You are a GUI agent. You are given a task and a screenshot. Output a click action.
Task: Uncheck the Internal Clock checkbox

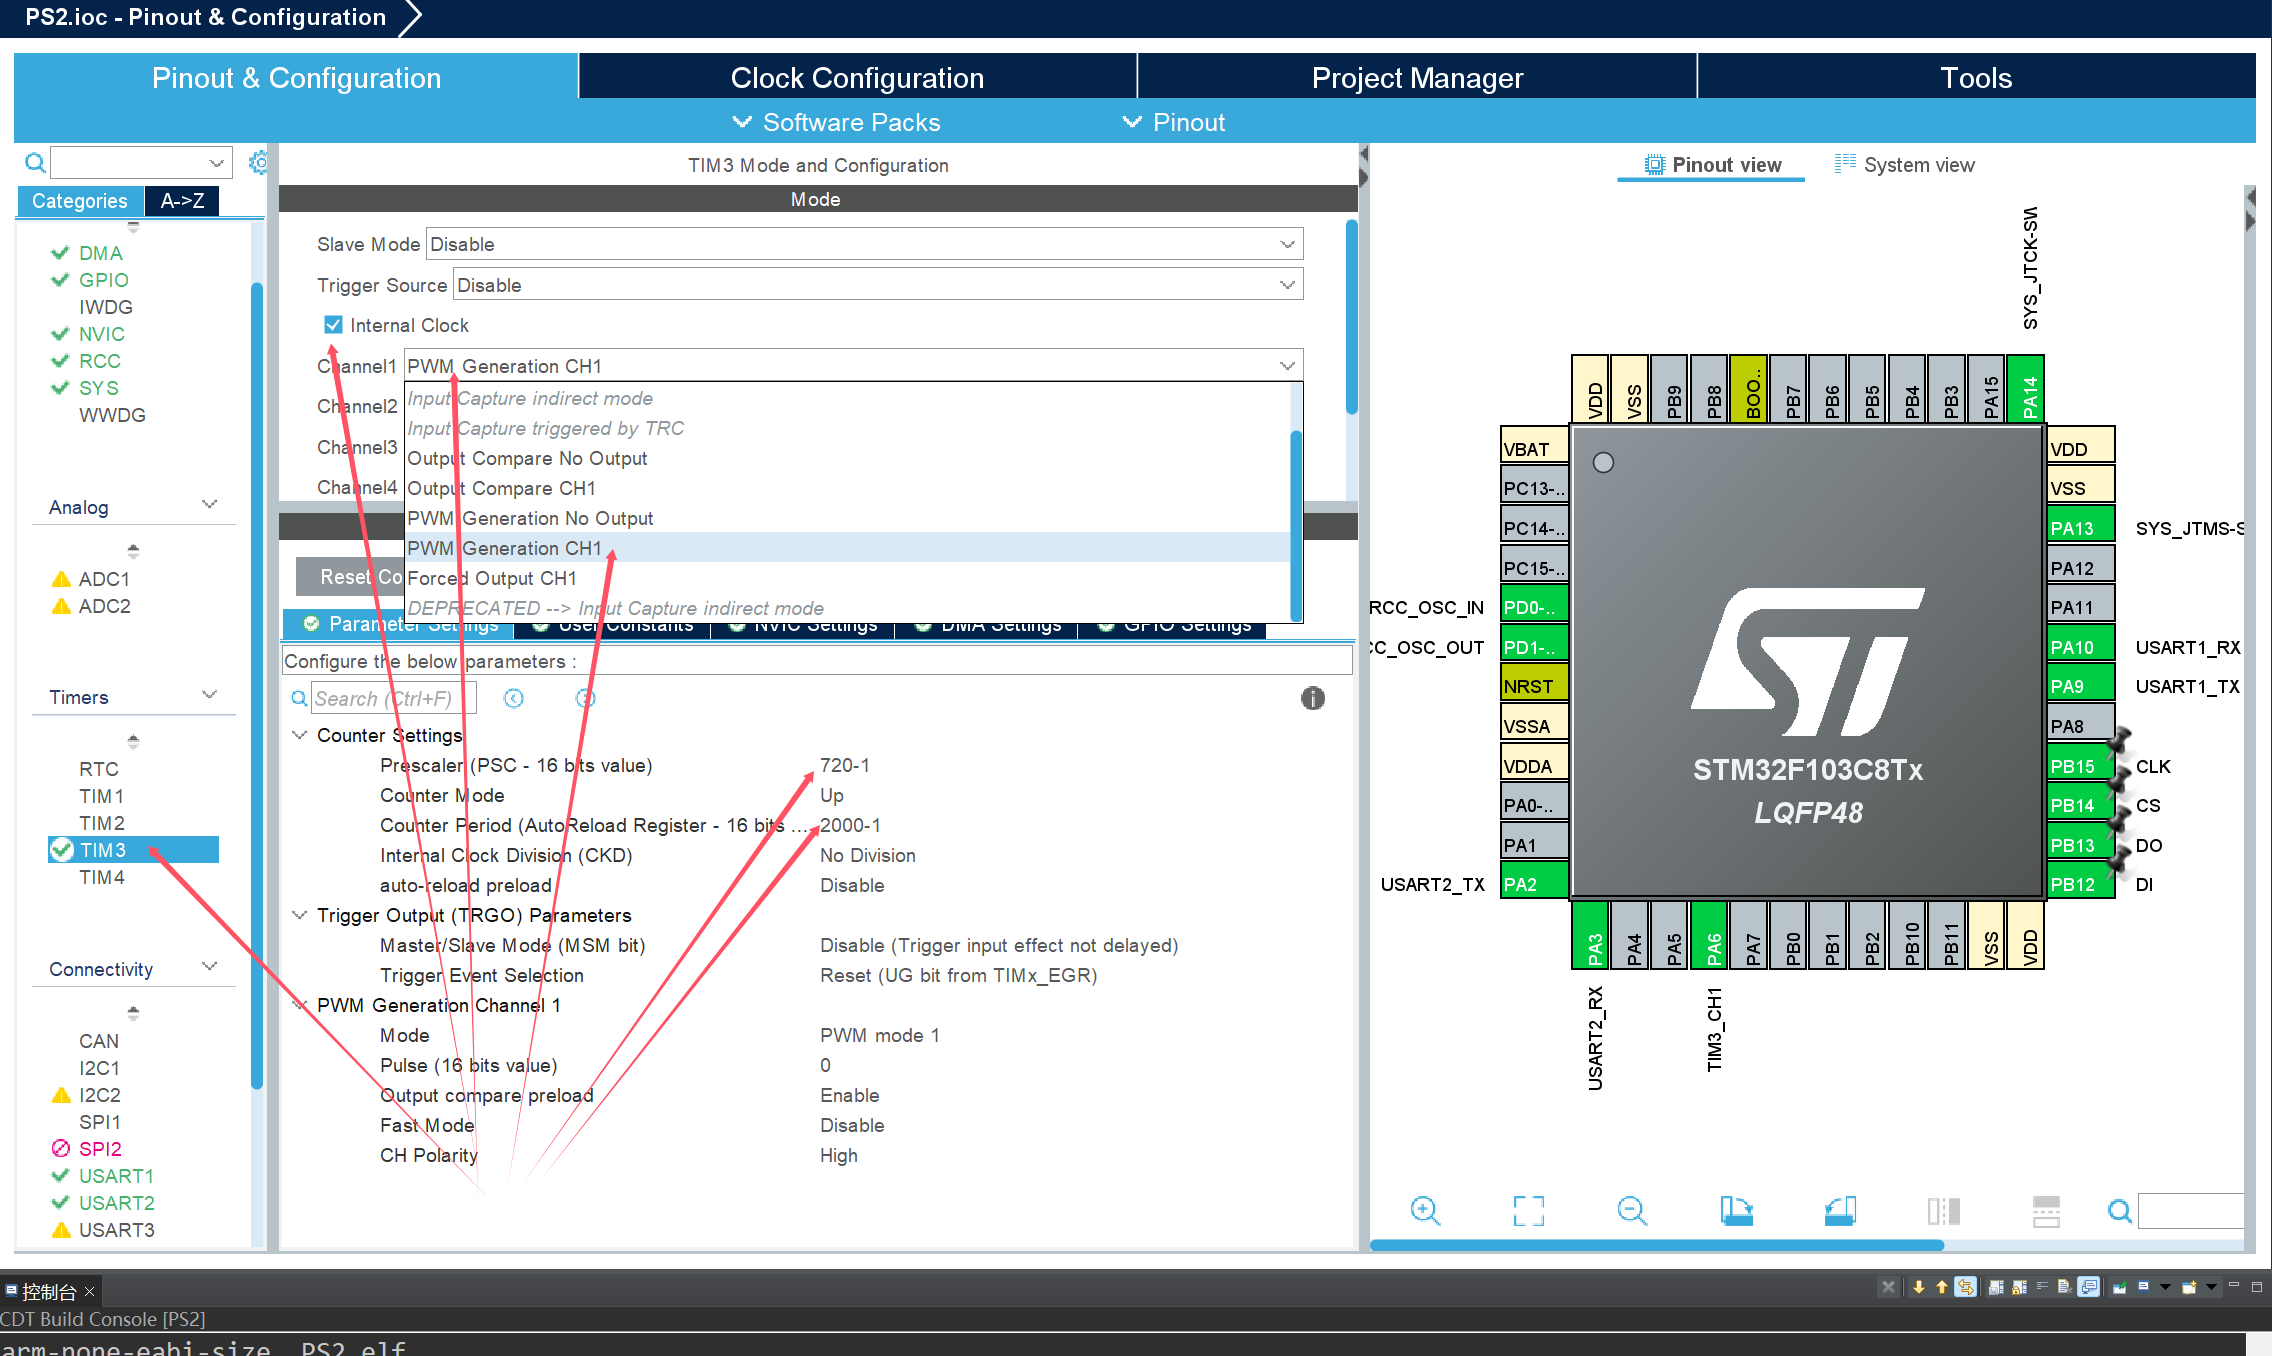click(333, 325)
